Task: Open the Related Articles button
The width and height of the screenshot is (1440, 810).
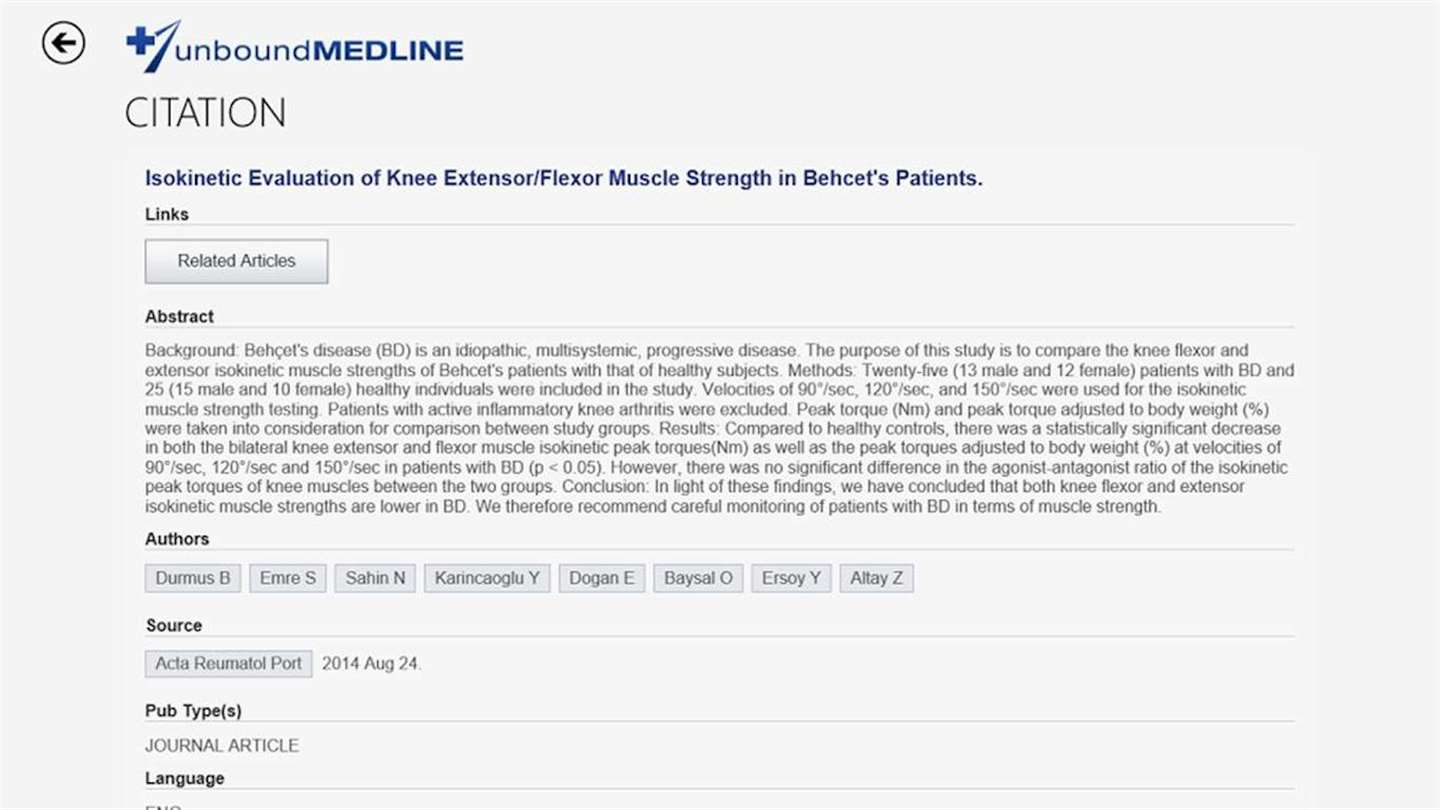Action: (x=236, y=261)
